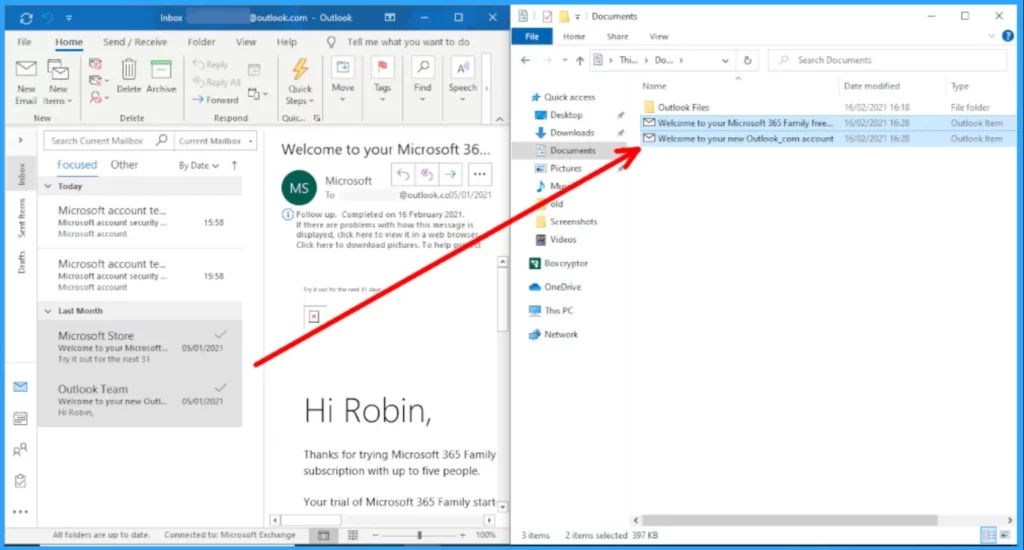Screen dimensions: 1024x550
Task: Open the Tasks icon in Outlook navigation
Action: (20, 481)
